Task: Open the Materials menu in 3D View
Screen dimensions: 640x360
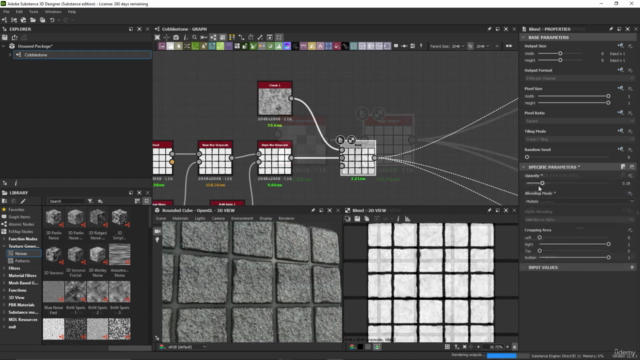Action: [180, 218]
